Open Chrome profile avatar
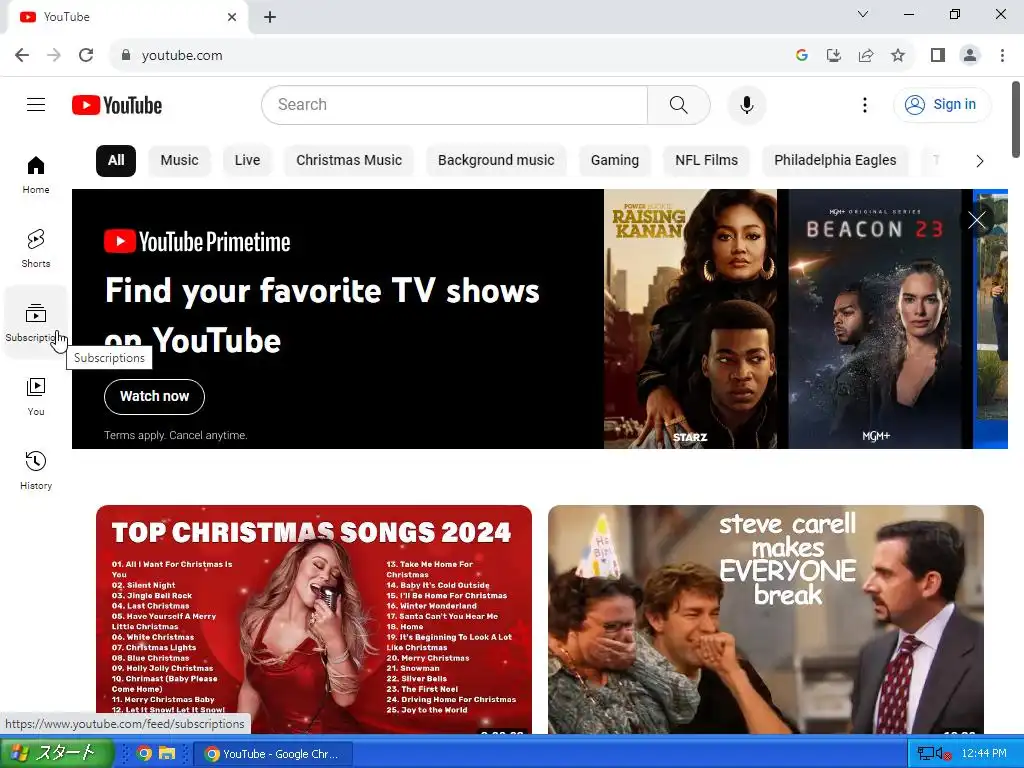1024x768 pixels. (x=970, y=56)
